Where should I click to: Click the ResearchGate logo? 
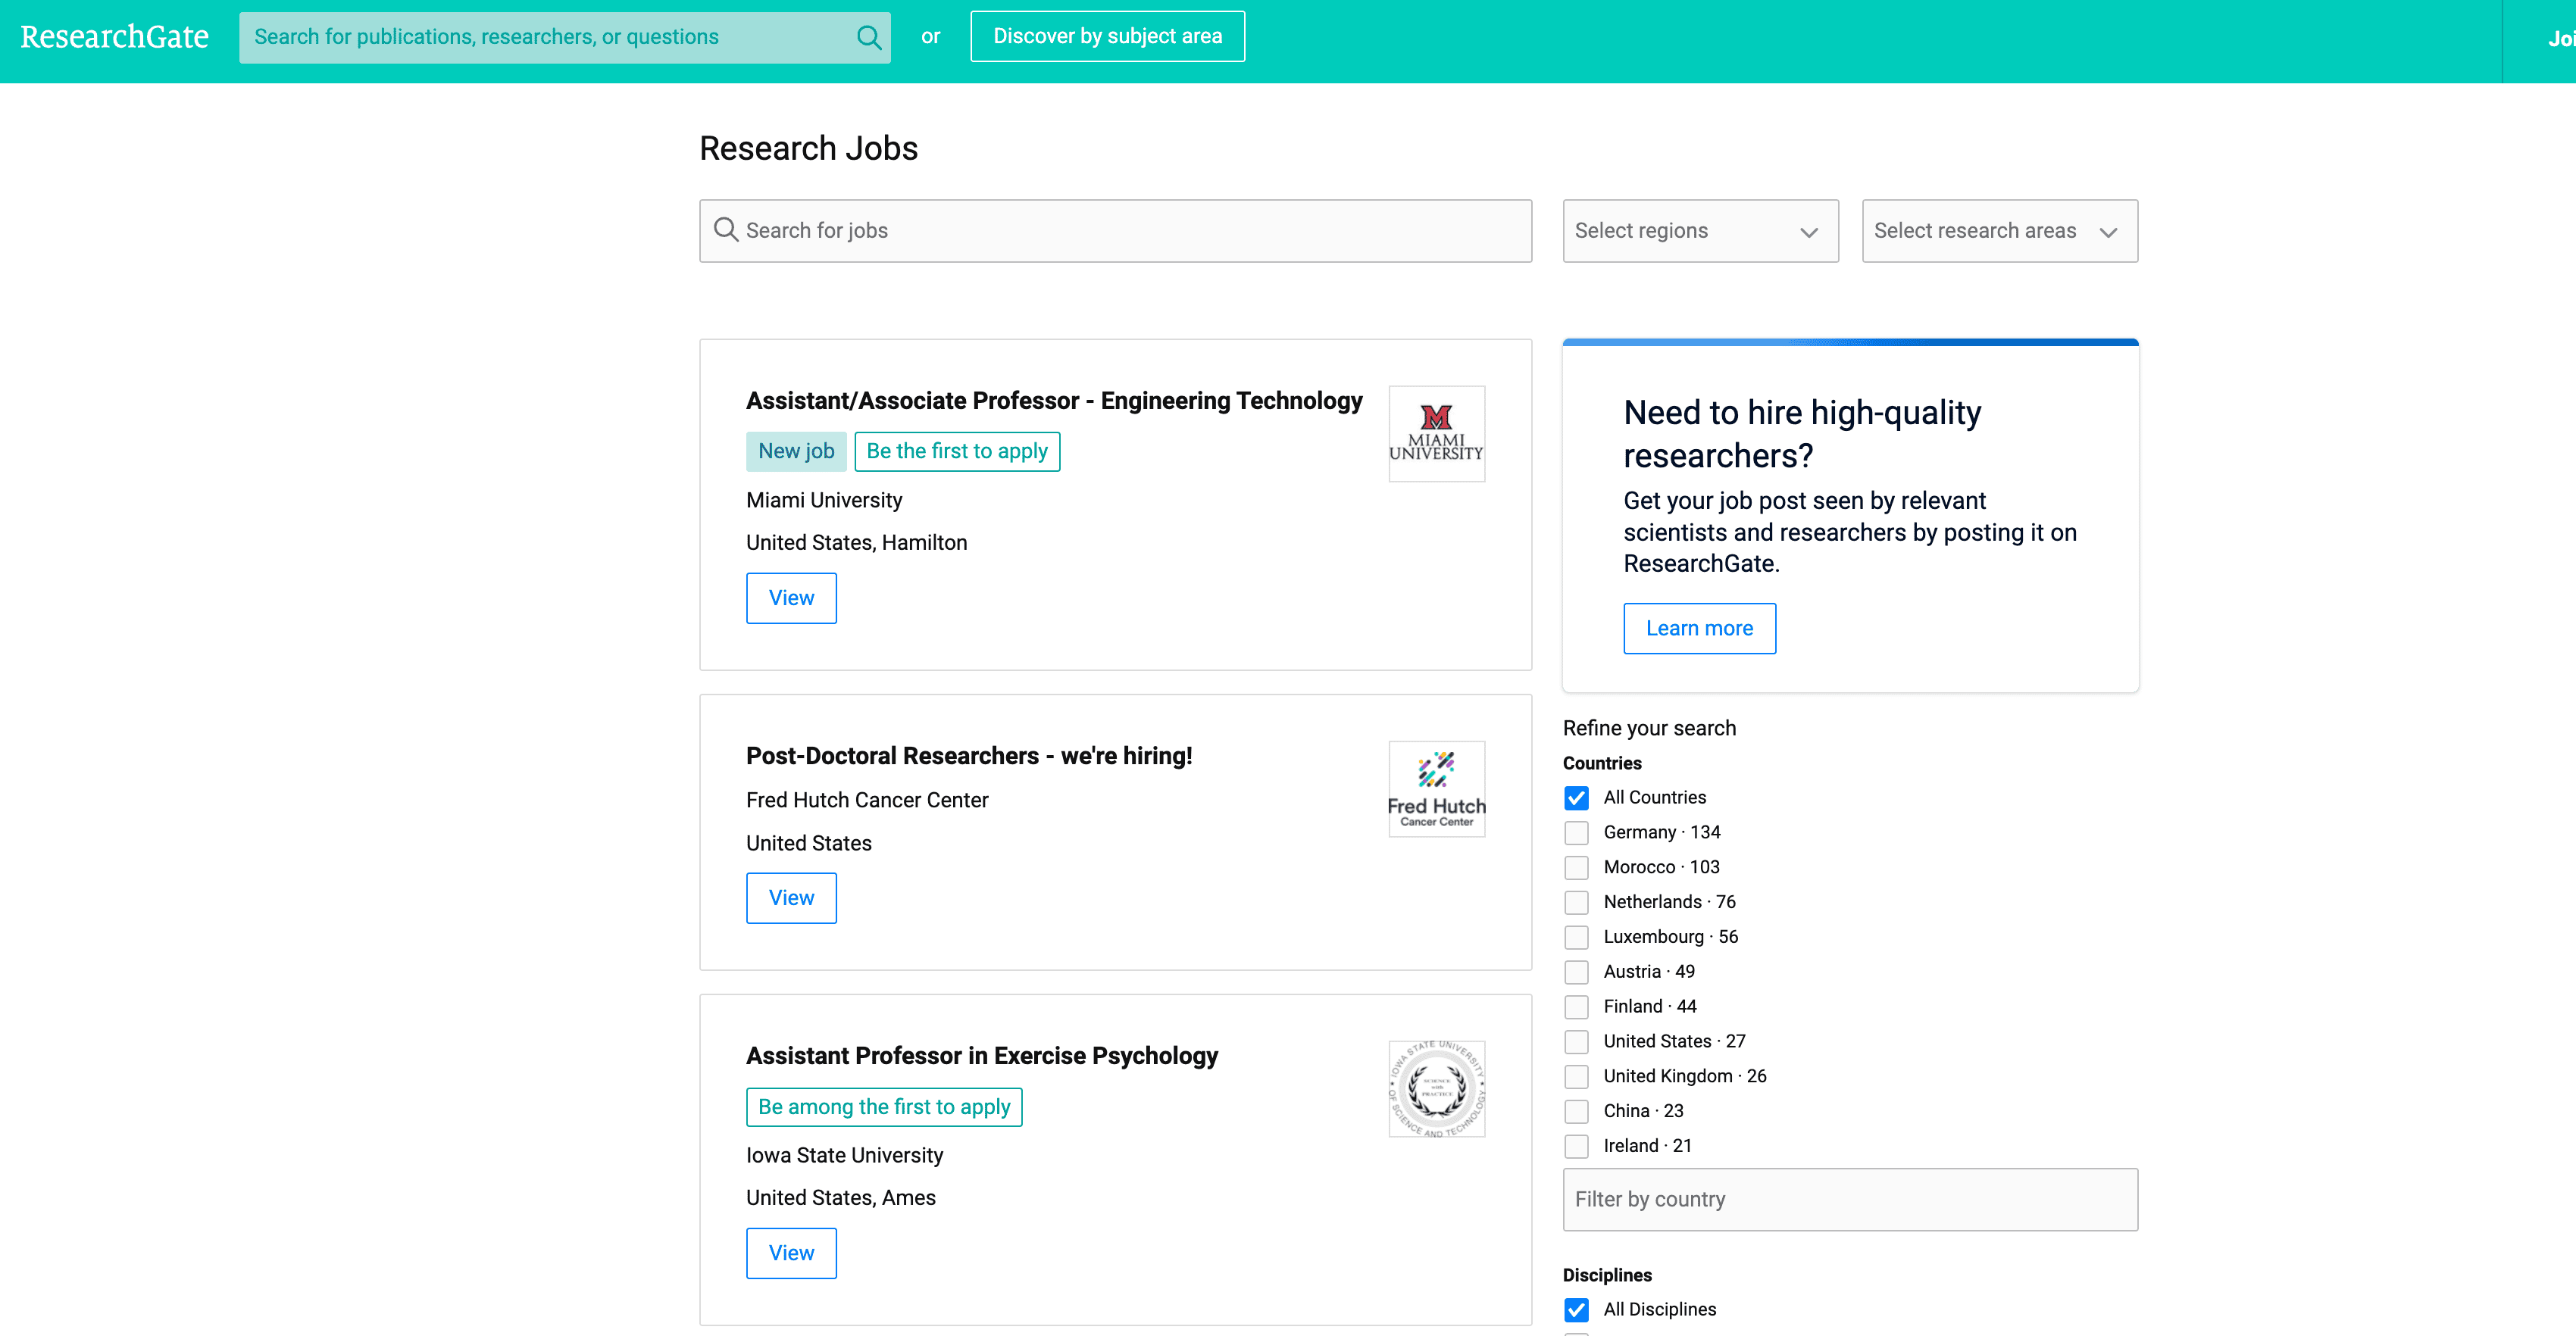click(x=114, y=37)
